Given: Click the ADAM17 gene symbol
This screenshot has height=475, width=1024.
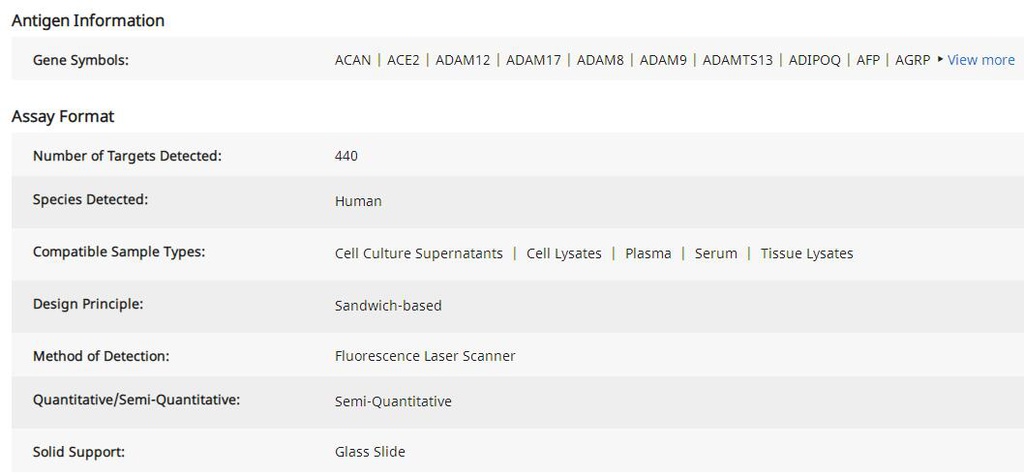Looking at the screenshot, I should (533, 60).
